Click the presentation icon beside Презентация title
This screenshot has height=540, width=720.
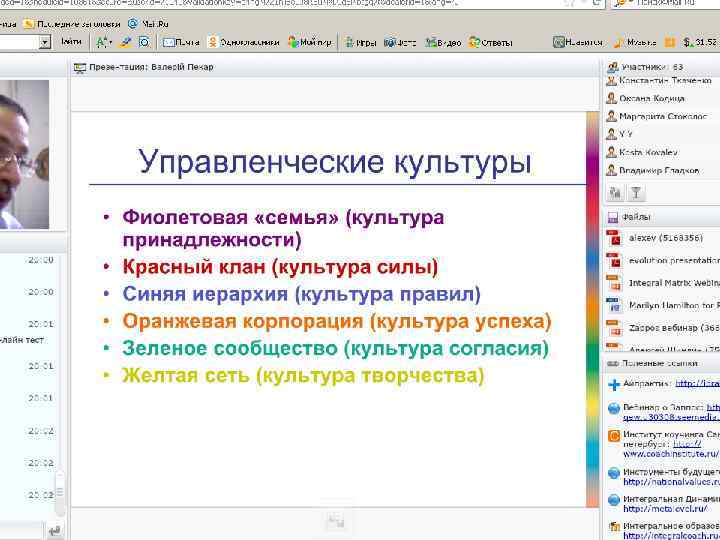[80, 68]
